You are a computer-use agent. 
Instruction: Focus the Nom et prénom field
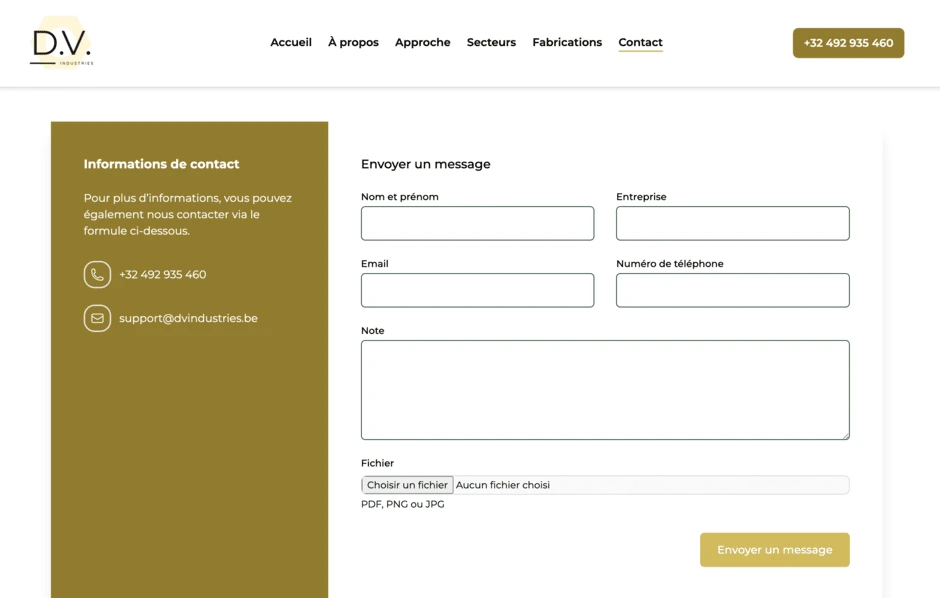pos(477,223)
